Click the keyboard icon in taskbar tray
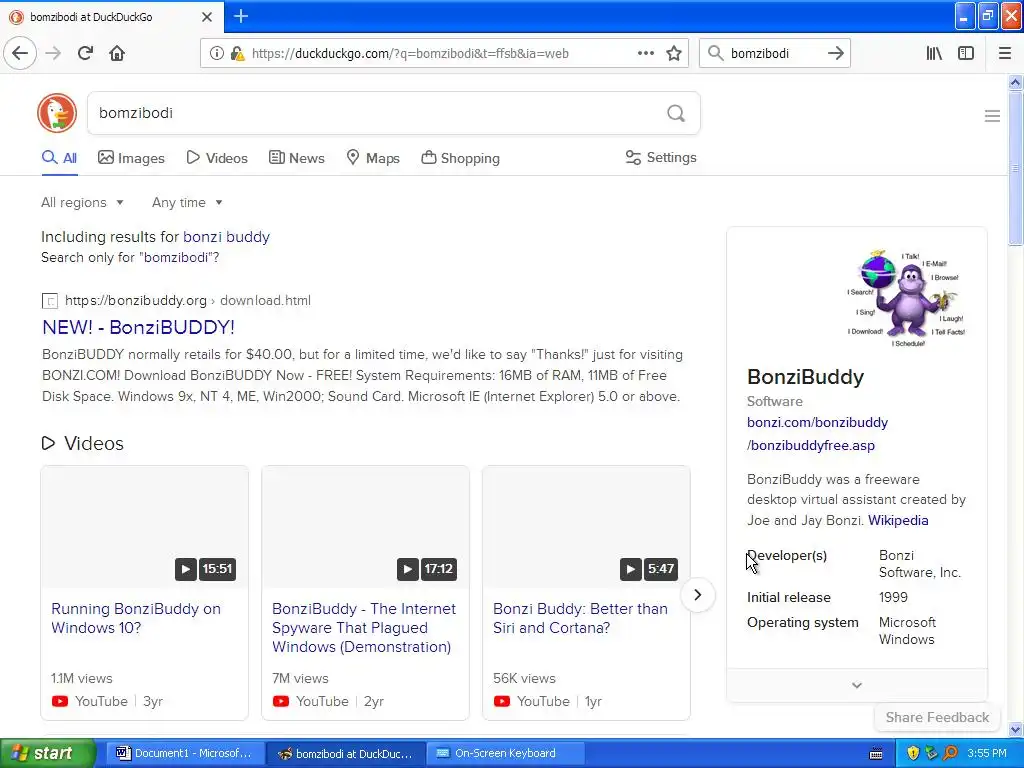 876,754
